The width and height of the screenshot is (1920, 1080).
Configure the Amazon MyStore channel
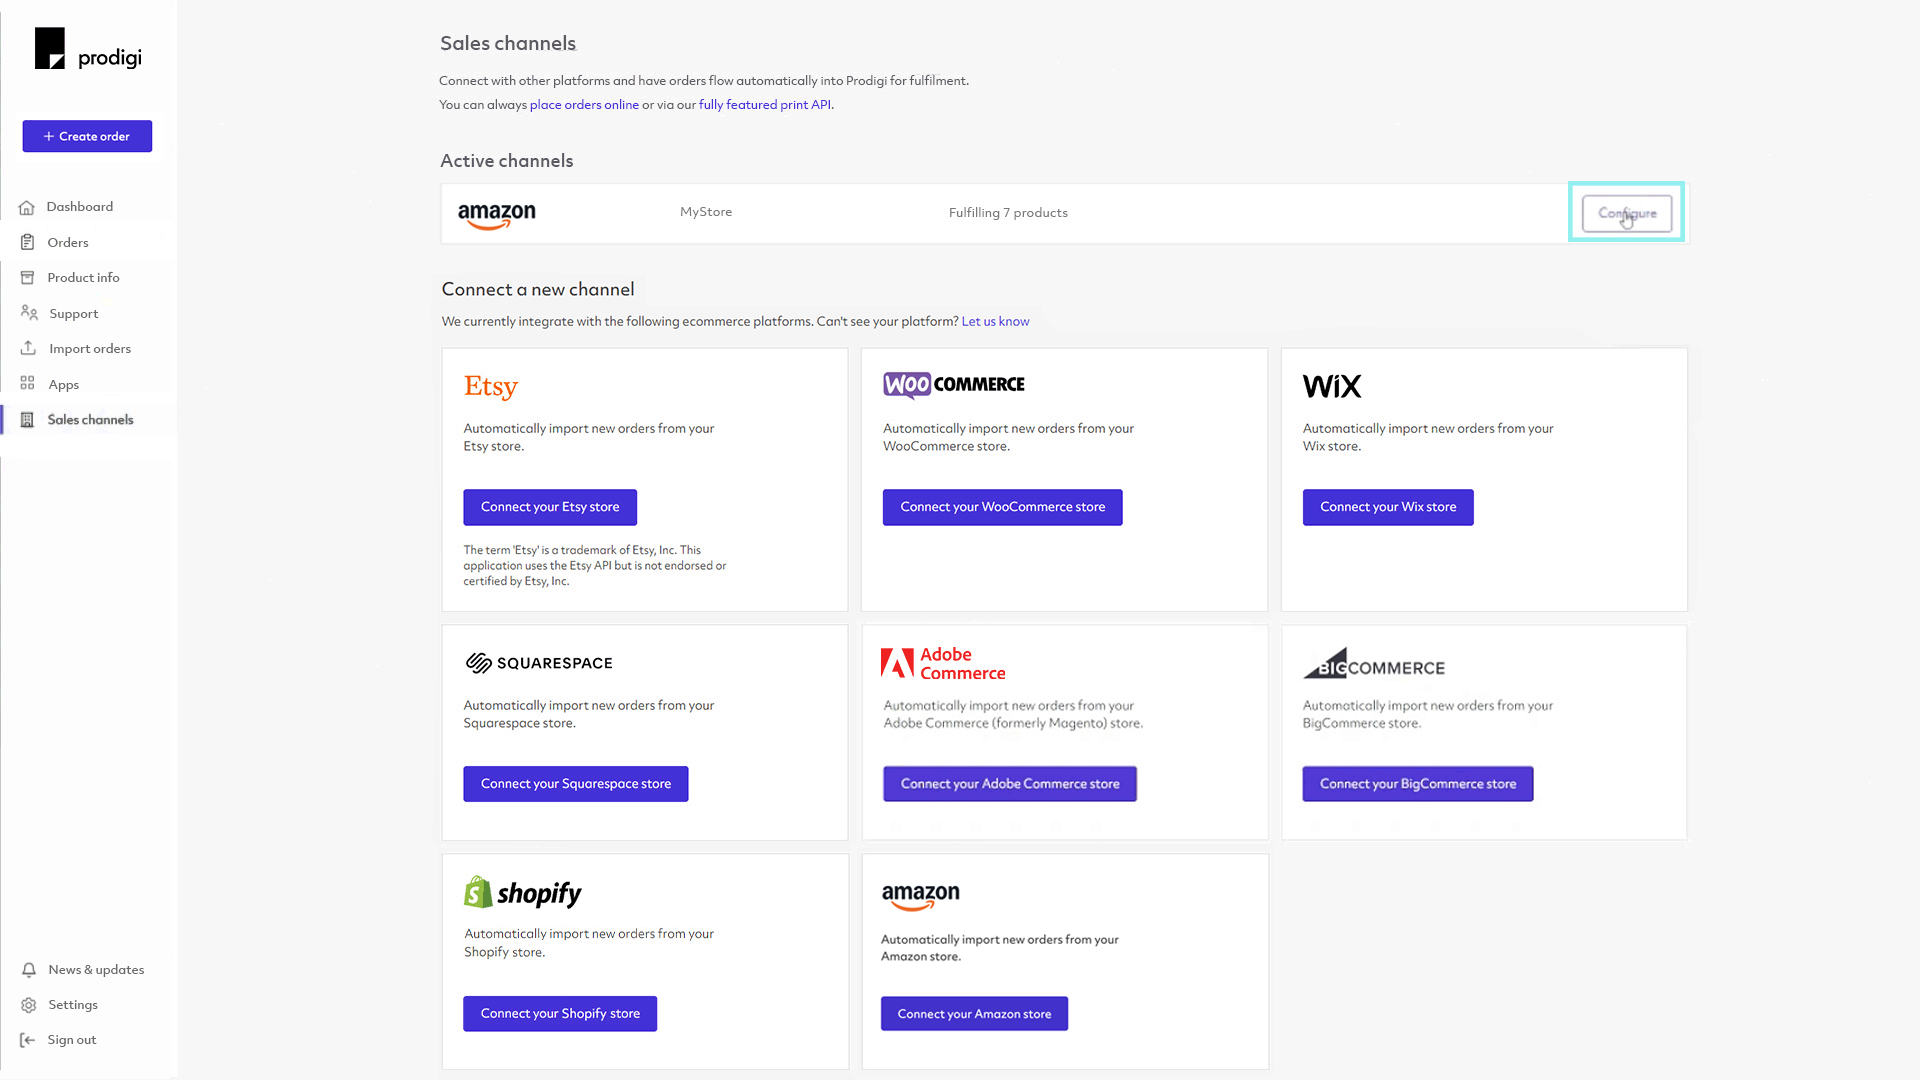(x=1626, y=213)
